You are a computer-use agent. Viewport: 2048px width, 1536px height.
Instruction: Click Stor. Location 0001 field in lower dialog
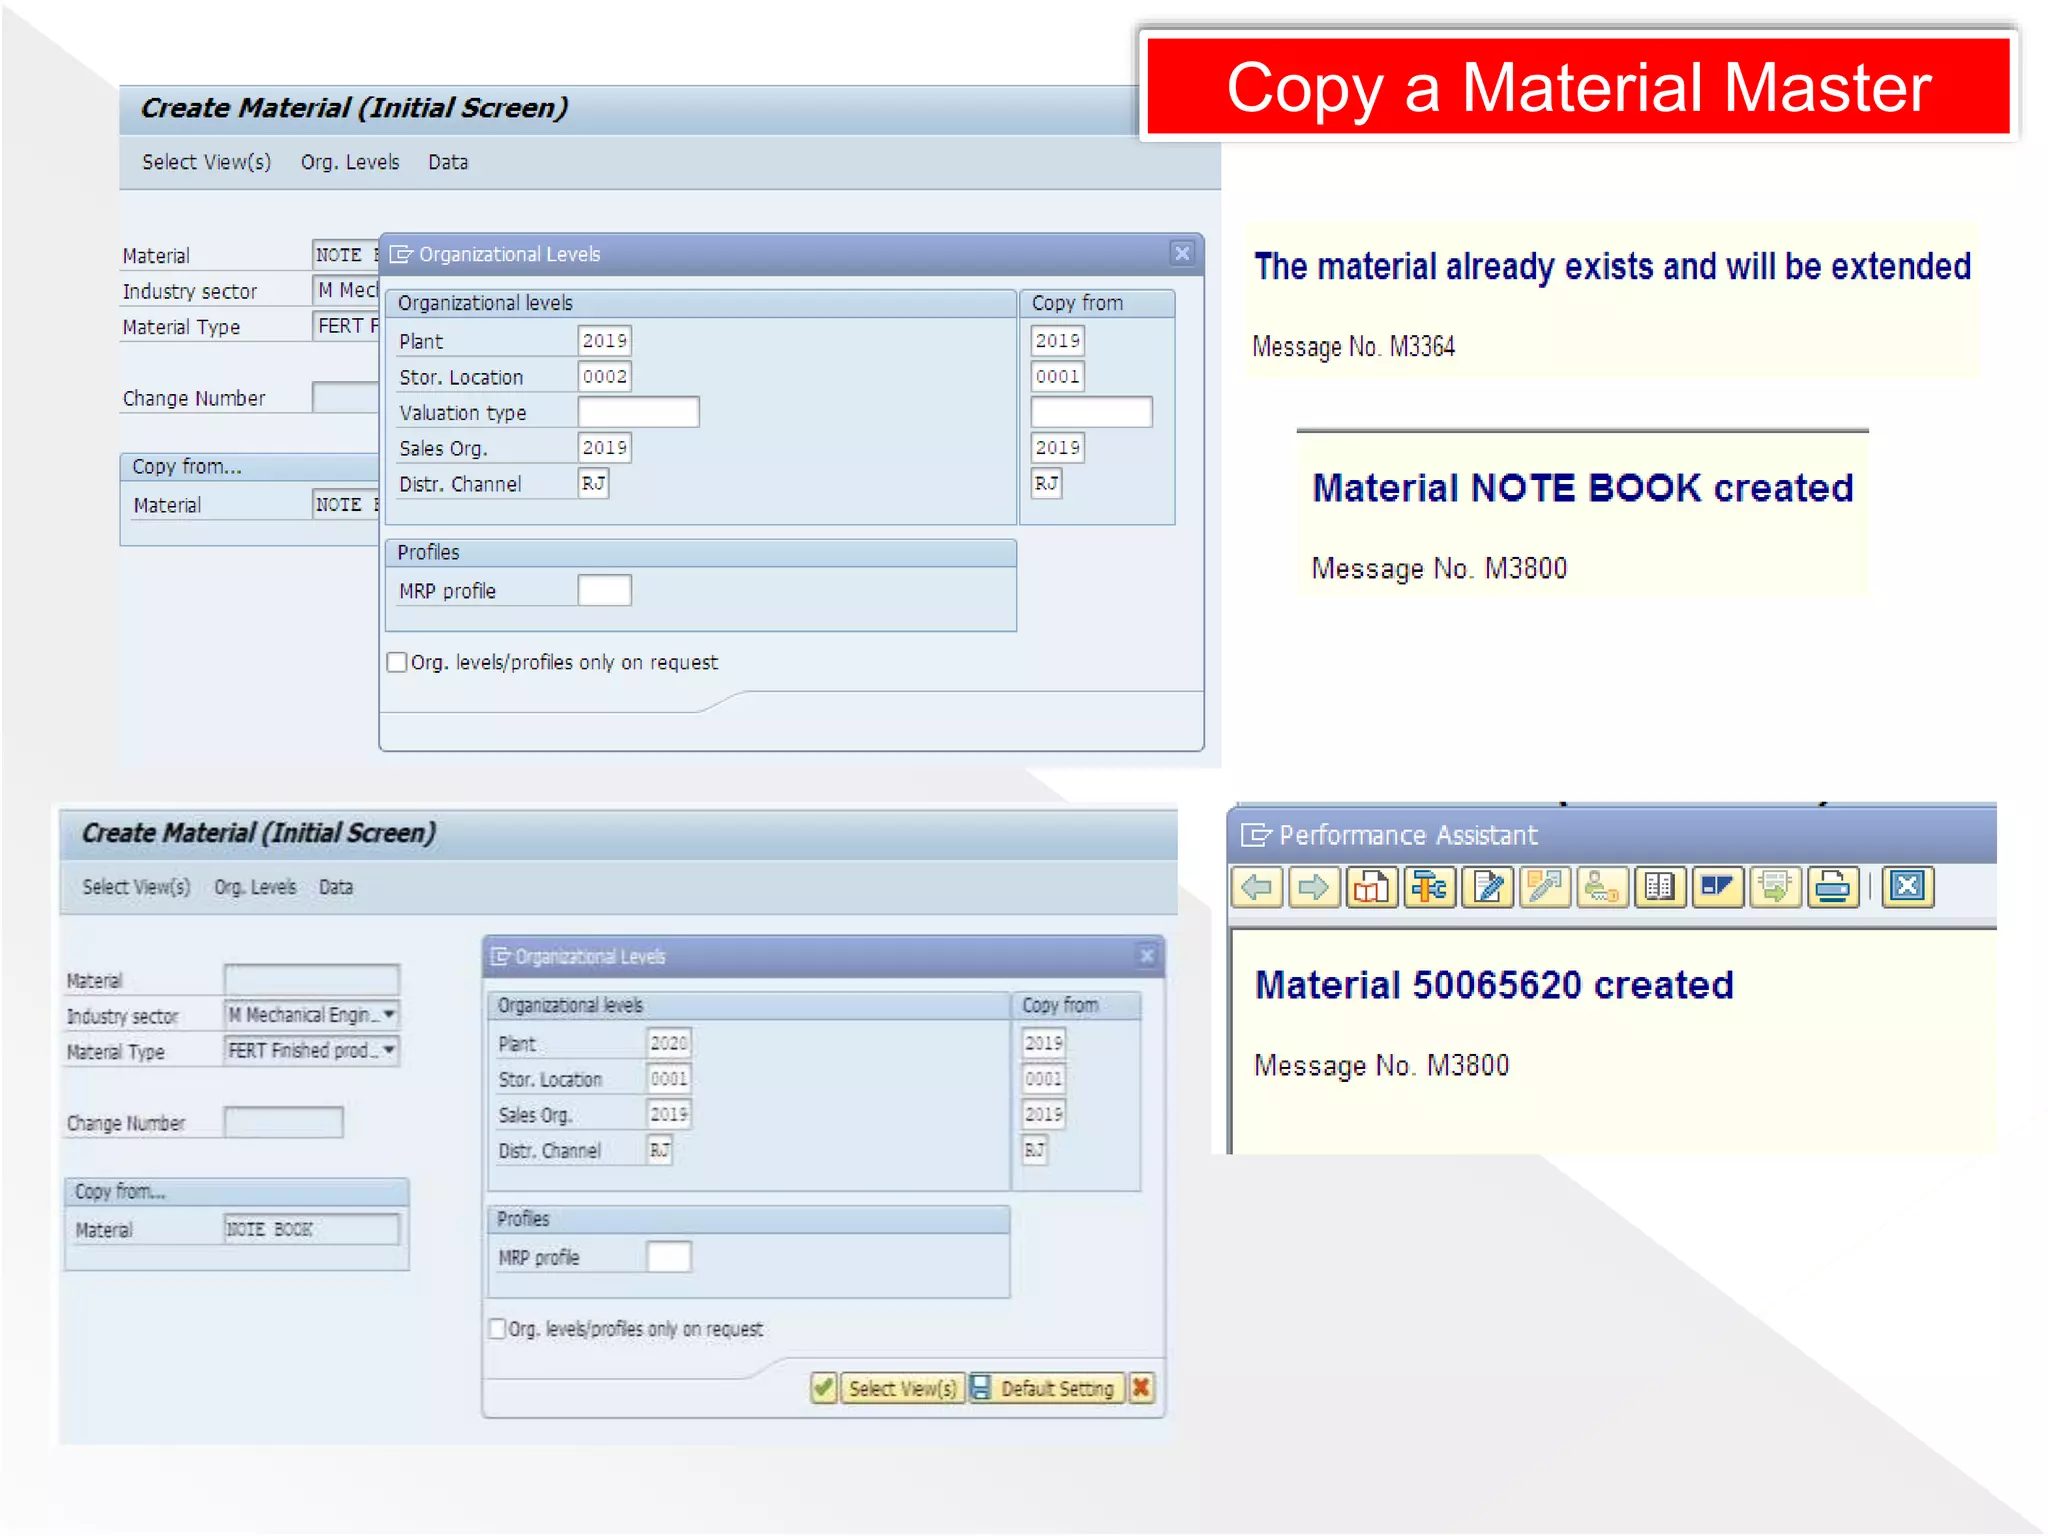coord(669,1079)
